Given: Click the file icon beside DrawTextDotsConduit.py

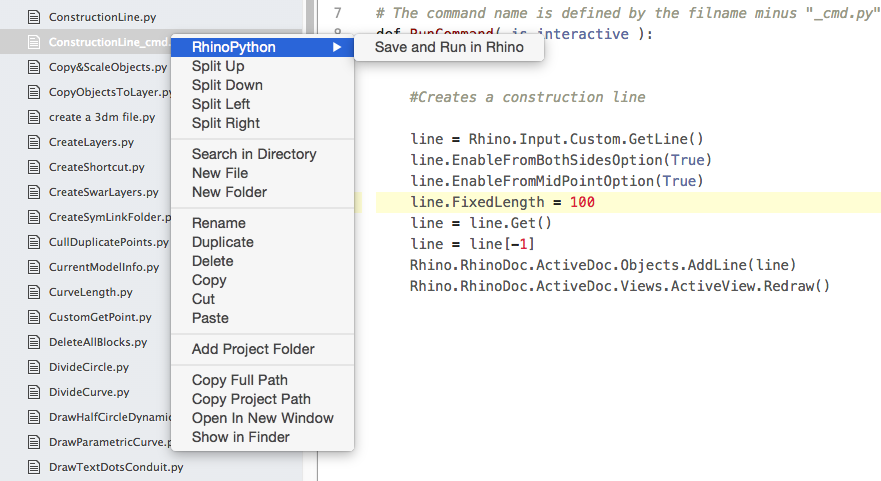Looking at the screenshot, I should click(x=34, y=467).
